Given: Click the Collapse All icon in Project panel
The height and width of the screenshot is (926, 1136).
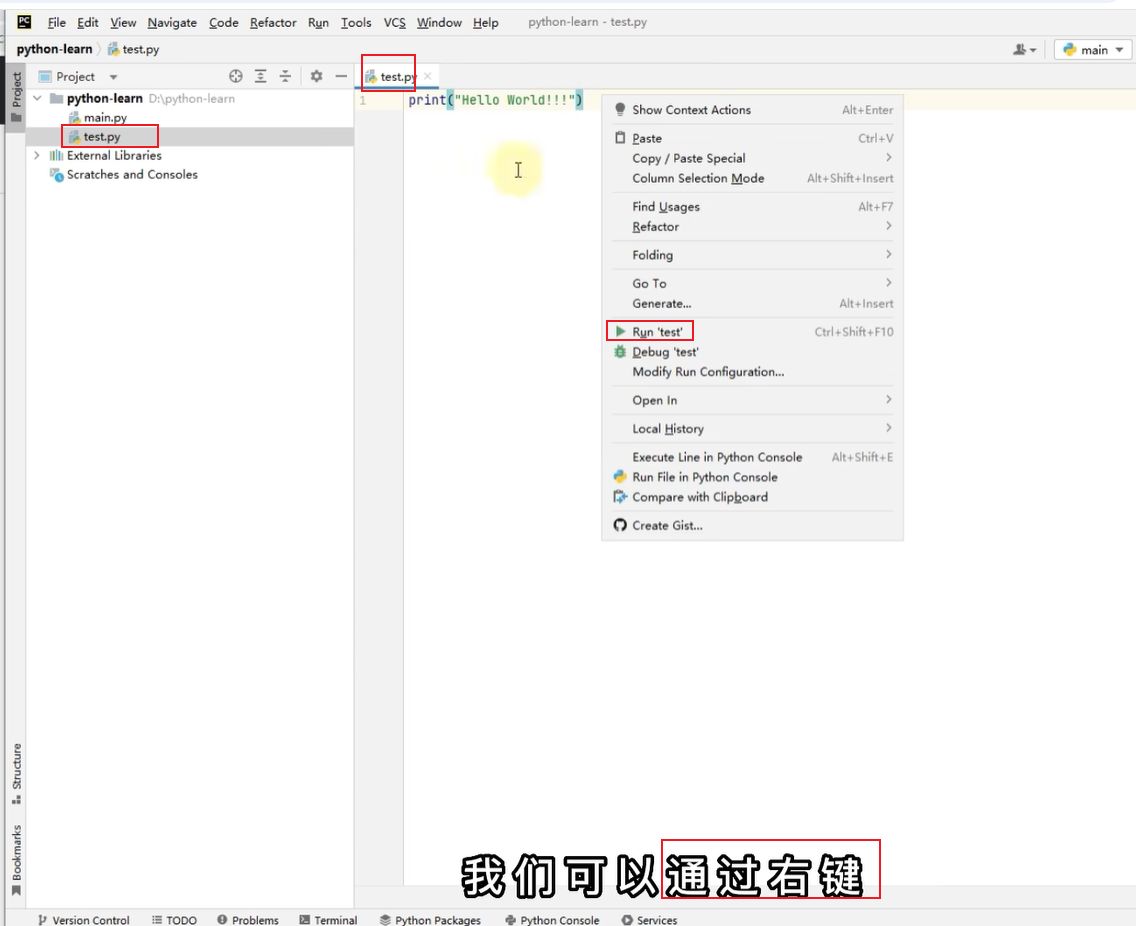Looking at the screenshot, I should pyautogui.click(x=285, y=76).
